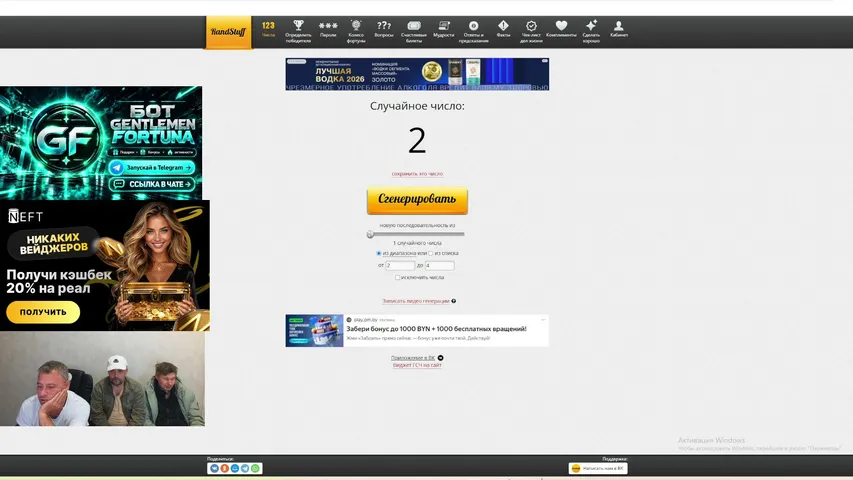This screenshot has width=853, height=480.
Task: Click the 'до' maximum value field
Action: 440,266
